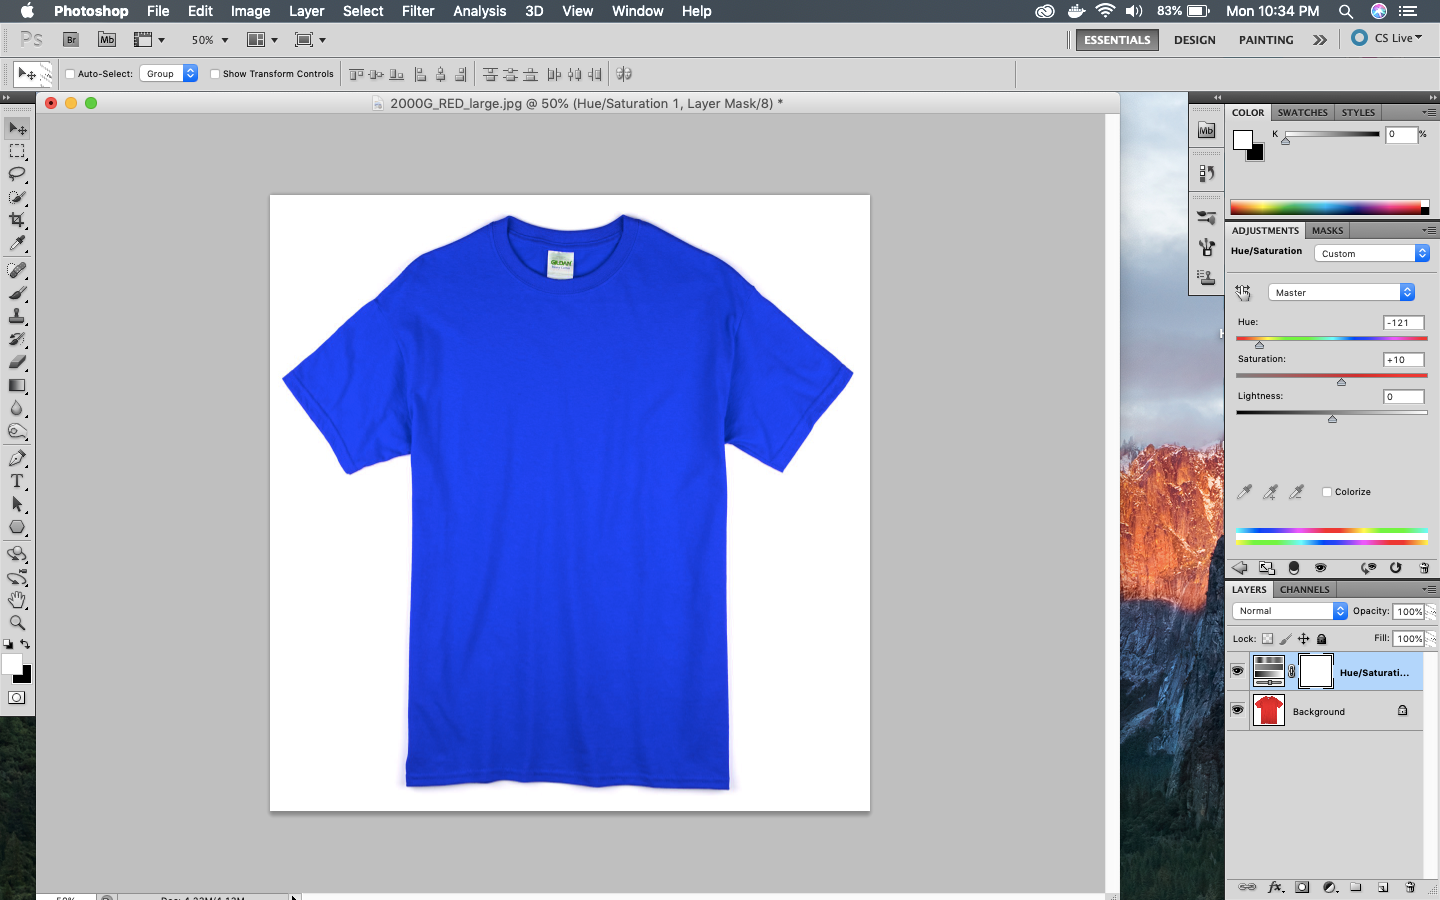
Task: Toggle lock transparent pixels
Action: pos(1268,639)
